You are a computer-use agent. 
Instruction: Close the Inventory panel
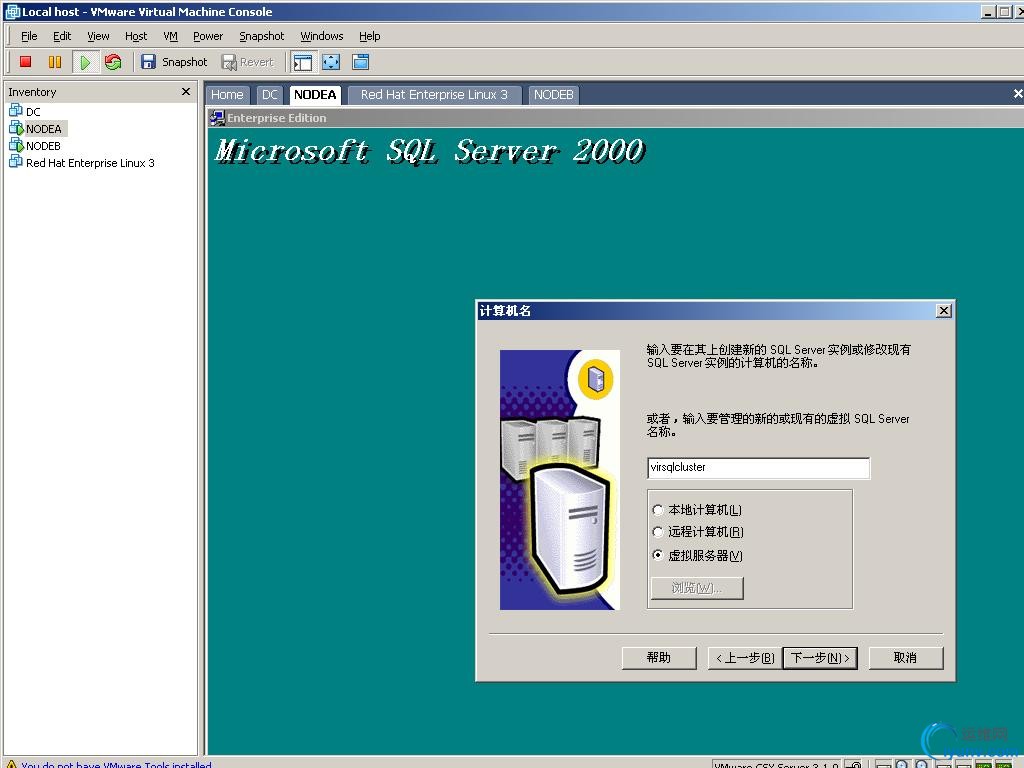[186, 91]
